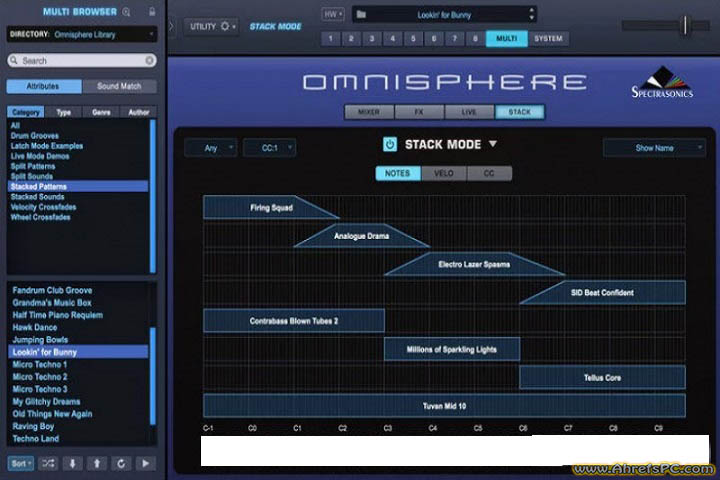Click the category list scrollbar

pyautogui.click(x=153, y=196)
